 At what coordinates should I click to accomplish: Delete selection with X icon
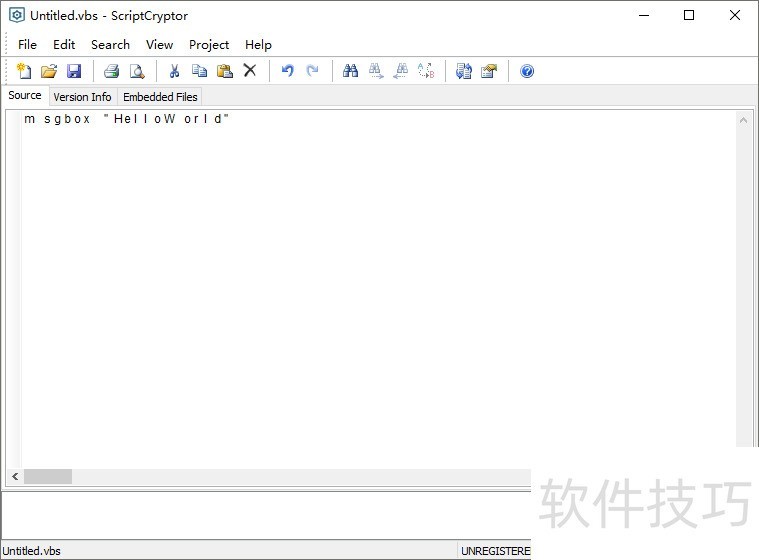click(250, 71)
